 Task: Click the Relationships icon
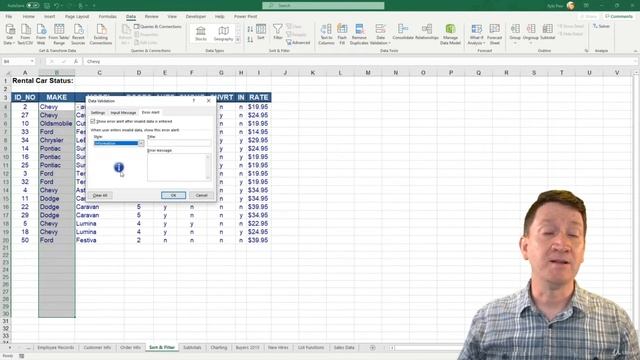click(427, 32)
